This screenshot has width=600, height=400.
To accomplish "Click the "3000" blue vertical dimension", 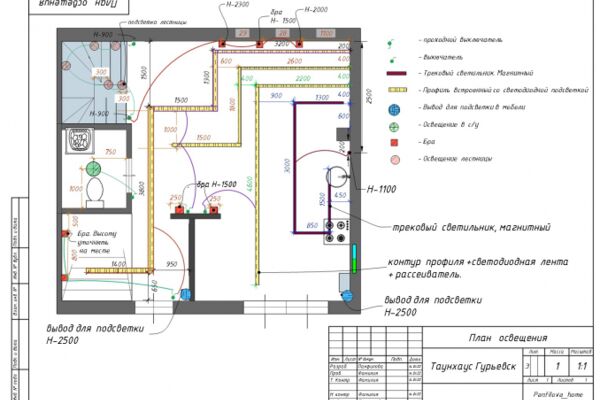I will pos(287,166).
